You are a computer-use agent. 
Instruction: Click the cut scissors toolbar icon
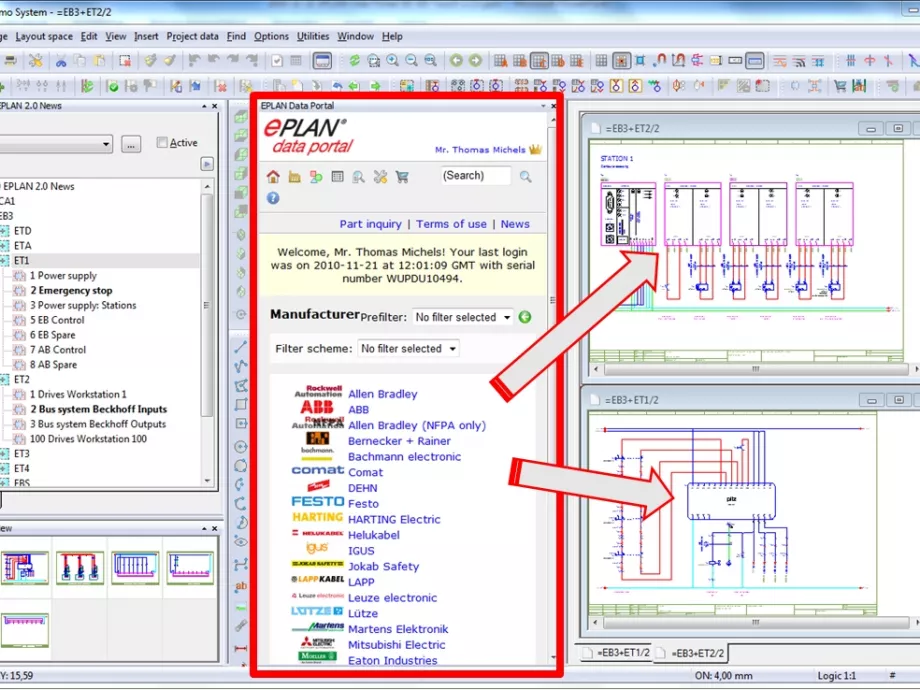tap(60, 60)
